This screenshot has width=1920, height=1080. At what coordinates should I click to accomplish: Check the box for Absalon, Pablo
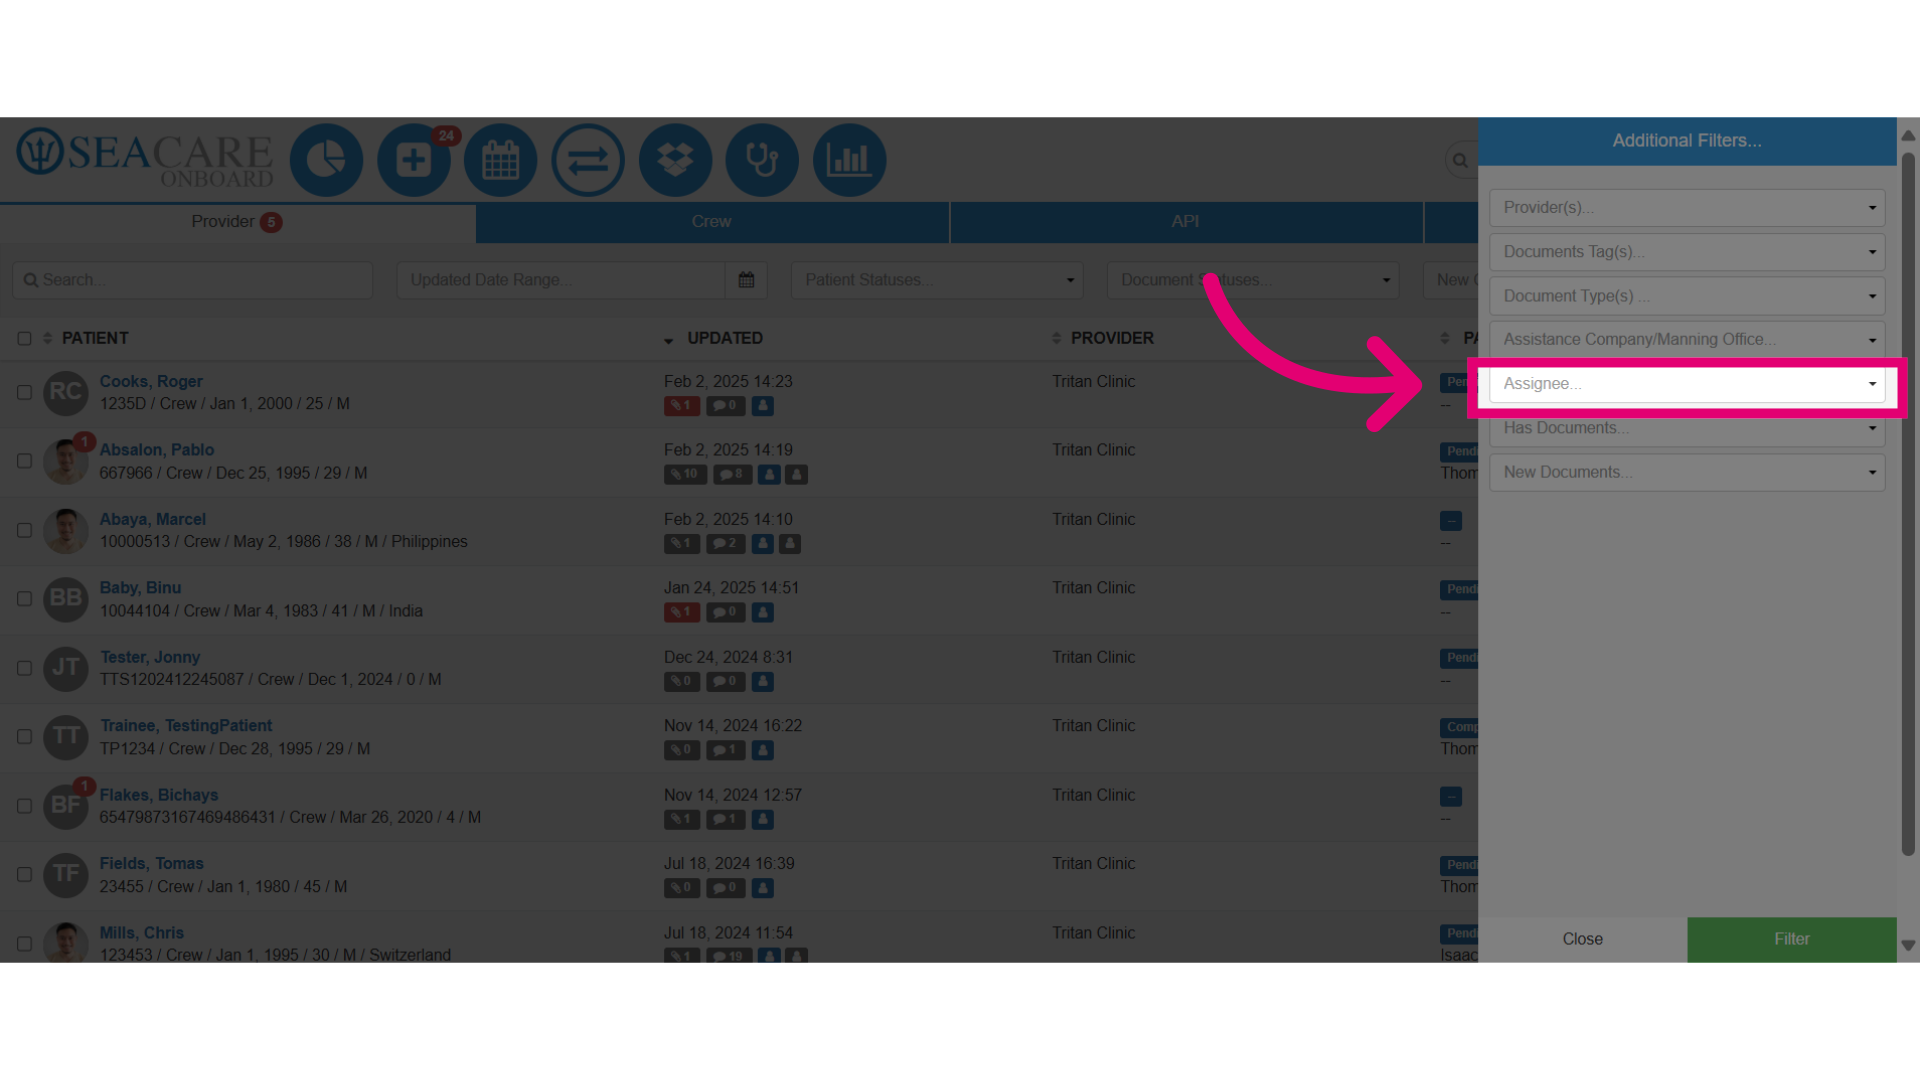point(24,461)
